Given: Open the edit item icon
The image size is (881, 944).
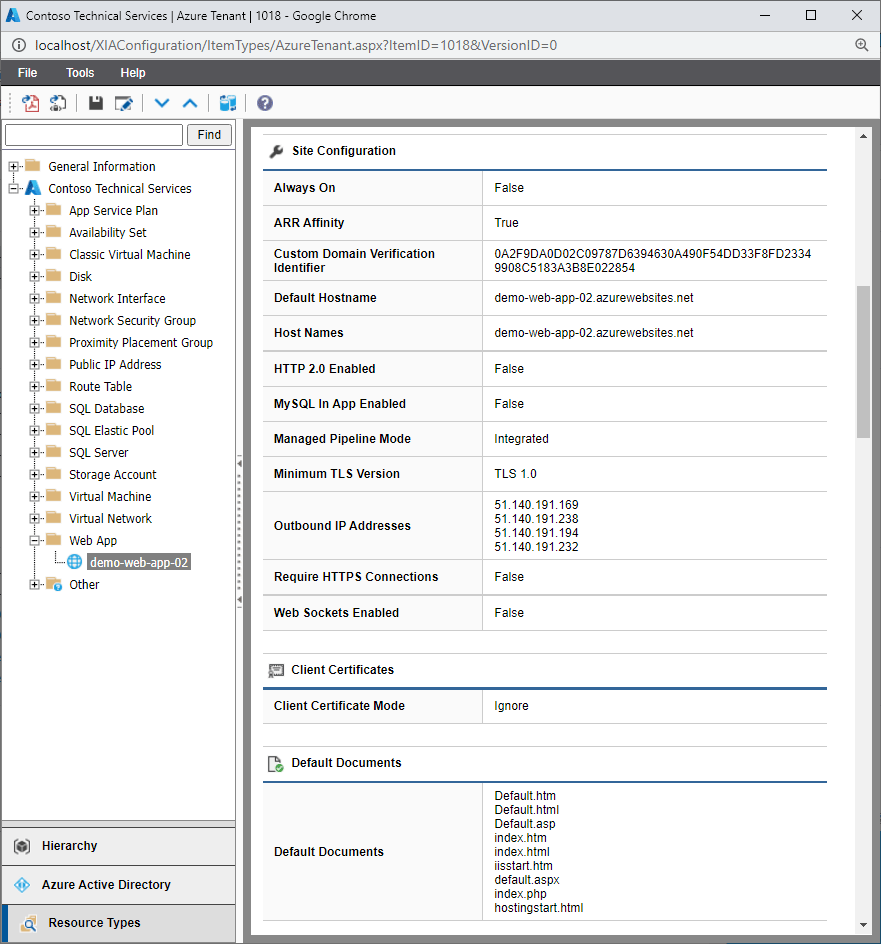Looking at the screenshot, I should (123, 103).
